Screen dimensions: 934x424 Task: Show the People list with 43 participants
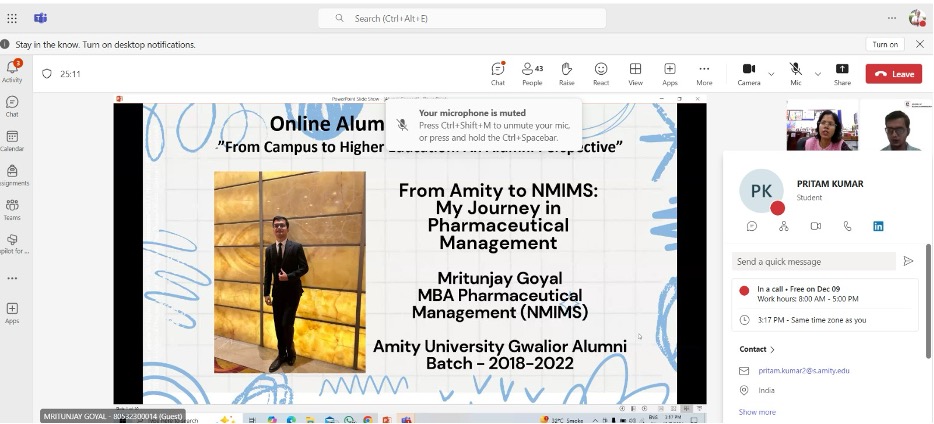pyautogui.click(x=533, y=74)
